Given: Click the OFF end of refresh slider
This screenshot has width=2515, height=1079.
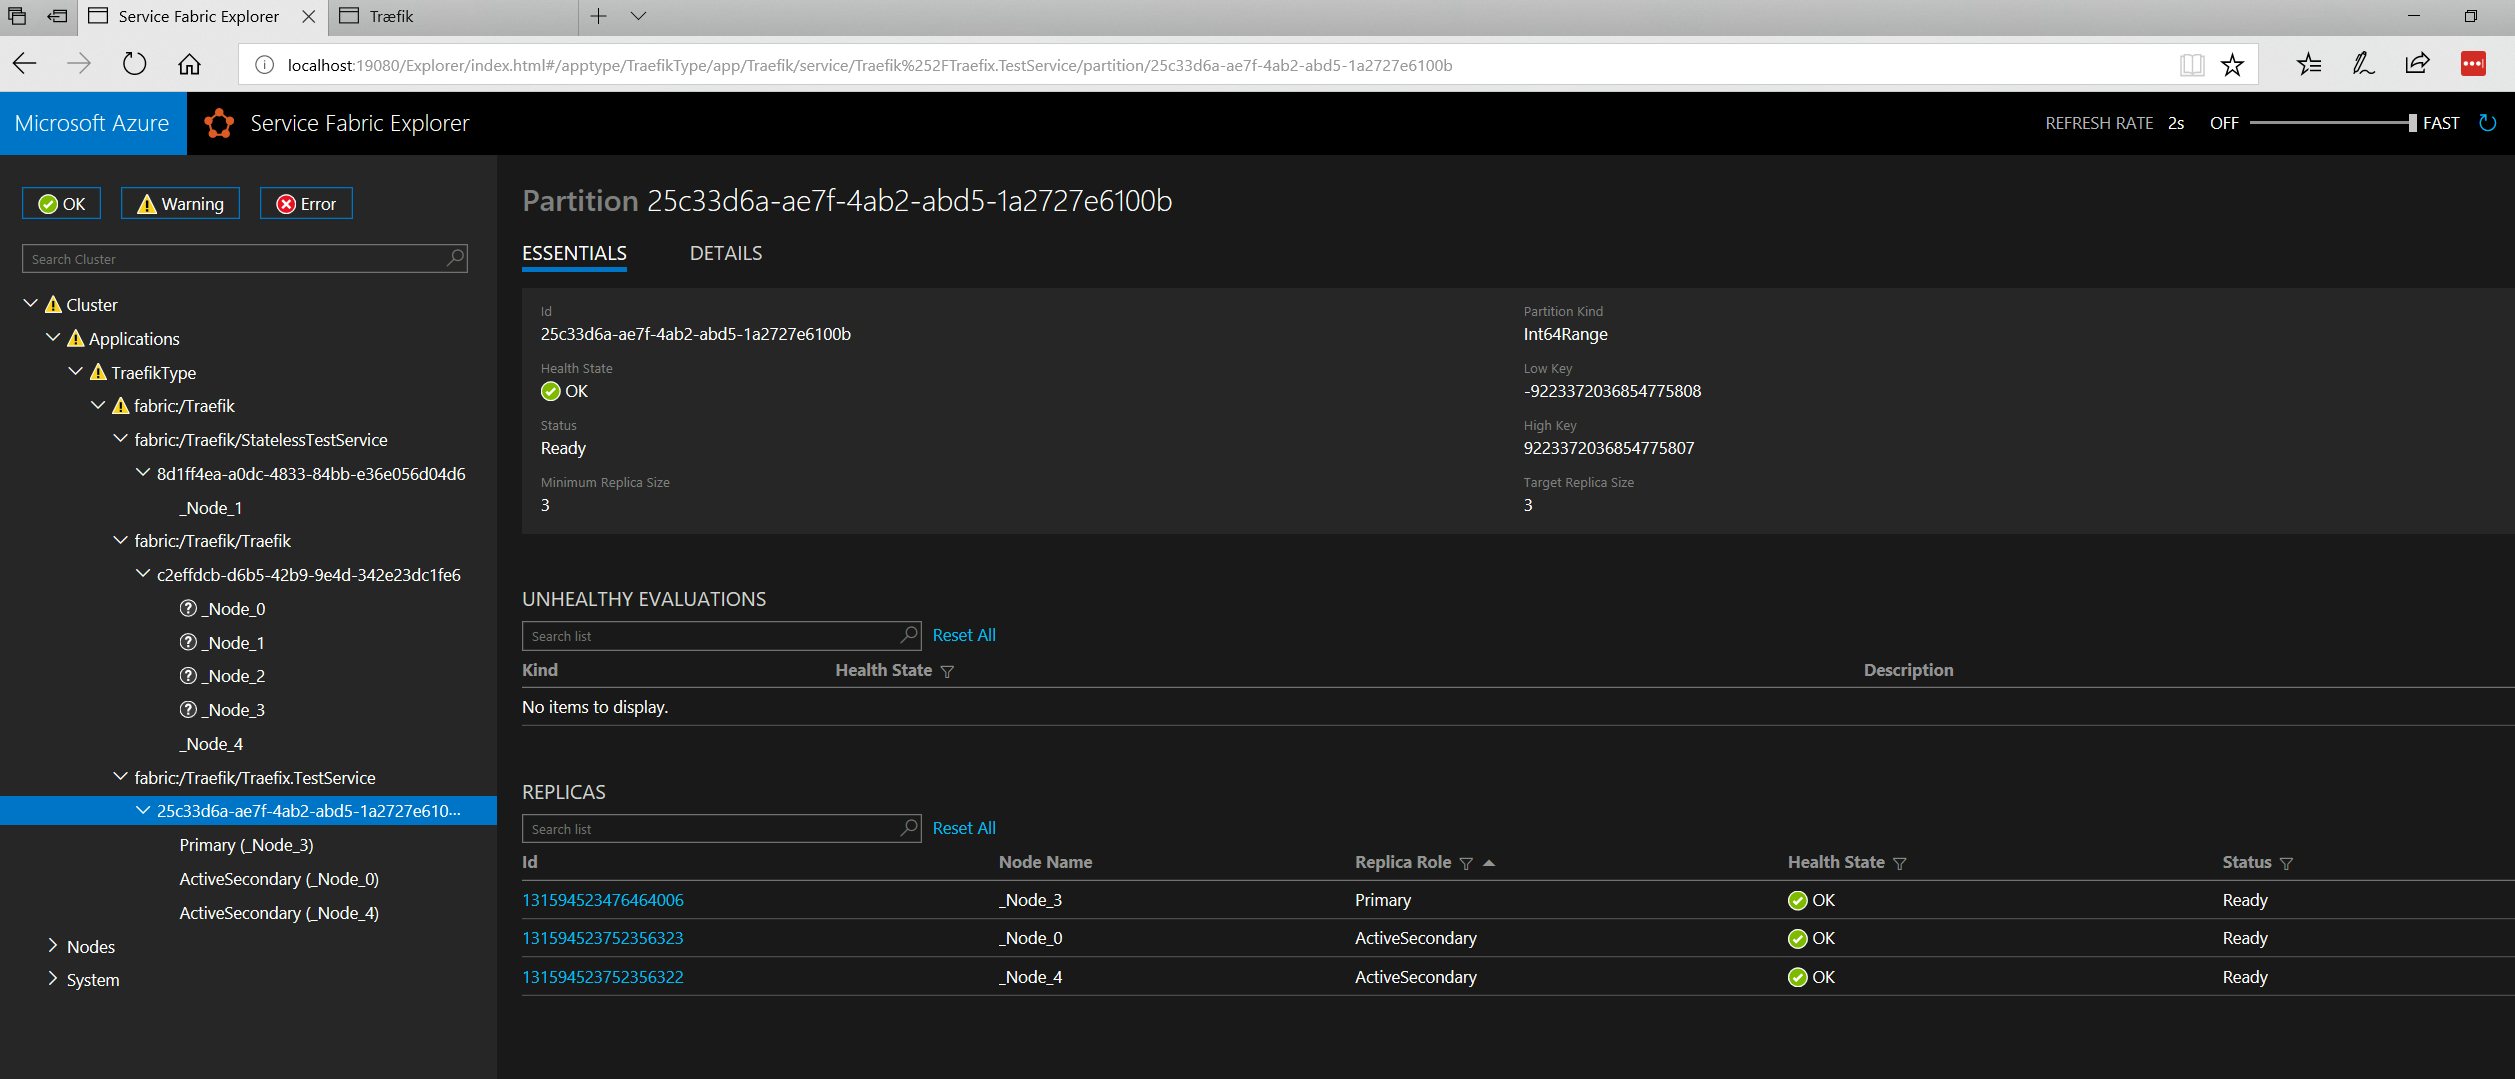Looking at the screenshot, I should [2224, 123].
